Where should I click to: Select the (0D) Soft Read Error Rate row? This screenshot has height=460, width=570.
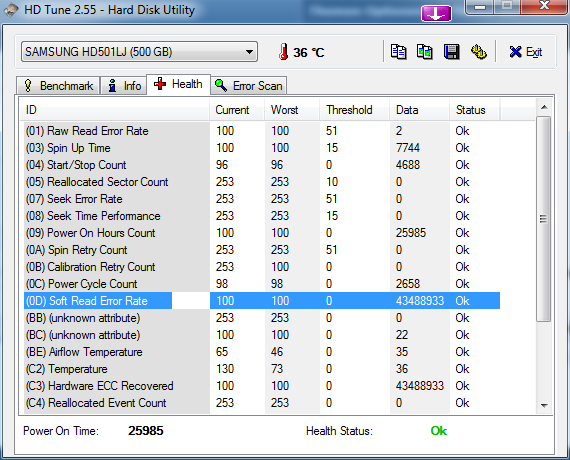pos(262,301)
